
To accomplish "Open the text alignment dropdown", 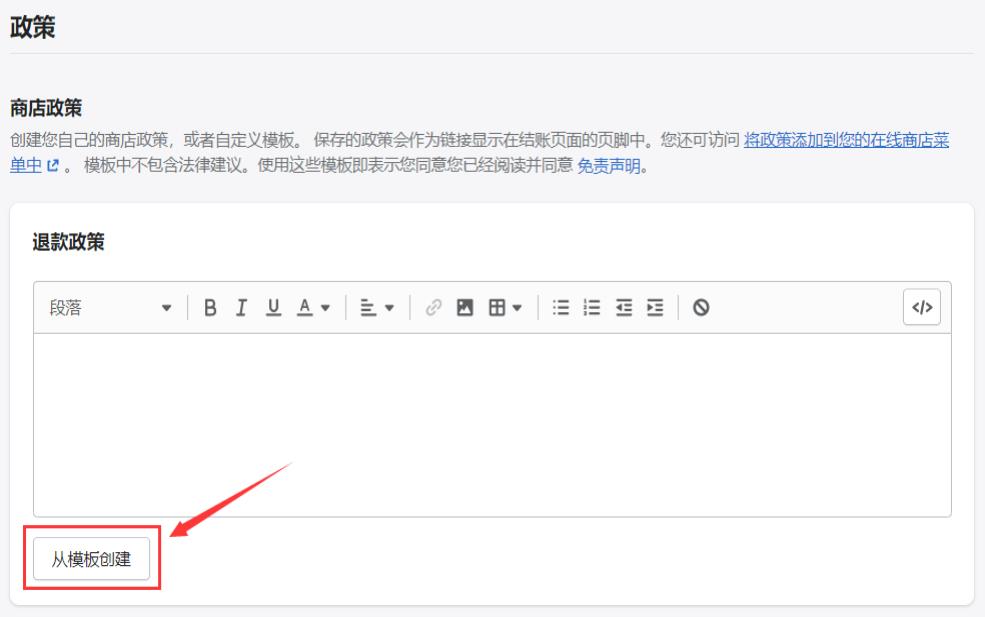I will point(377,308).
